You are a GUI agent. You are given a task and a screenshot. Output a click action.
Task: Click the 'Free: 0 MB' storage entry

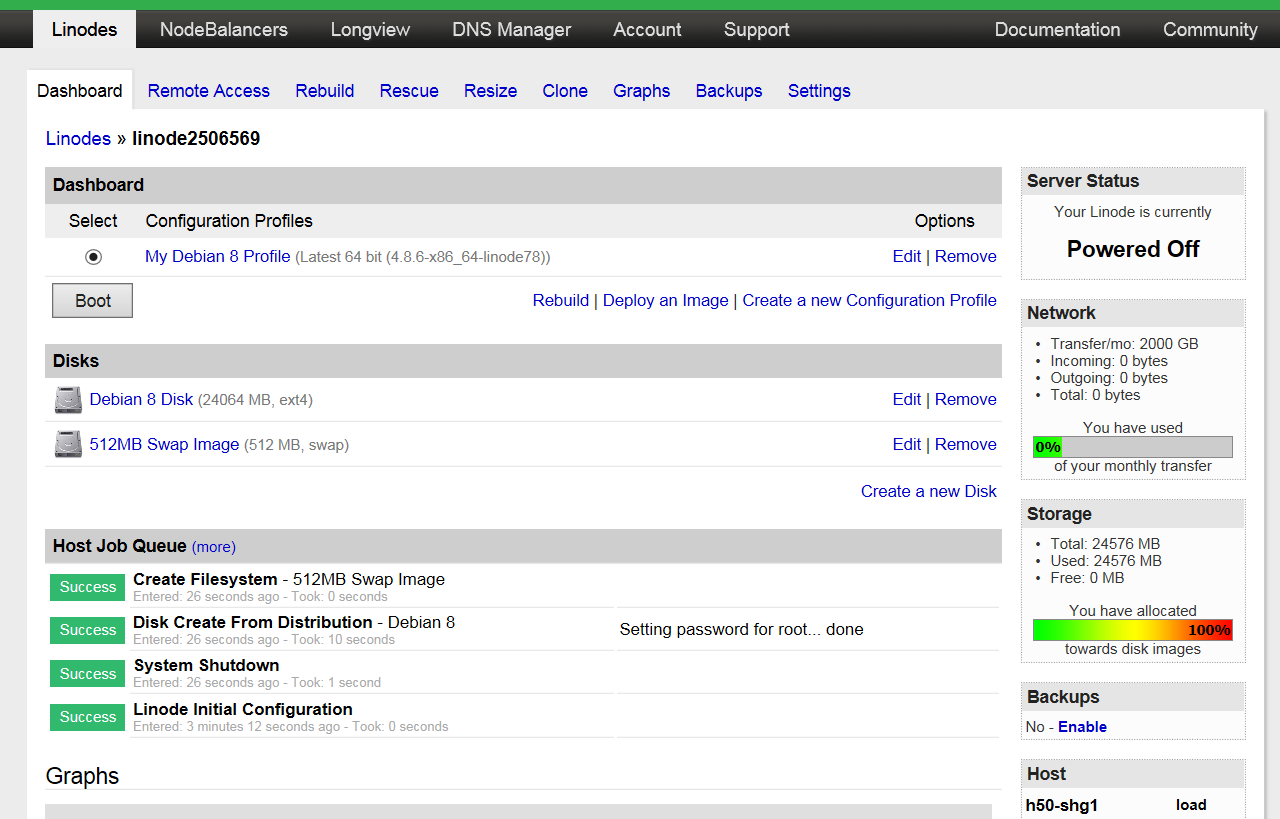1087,579
